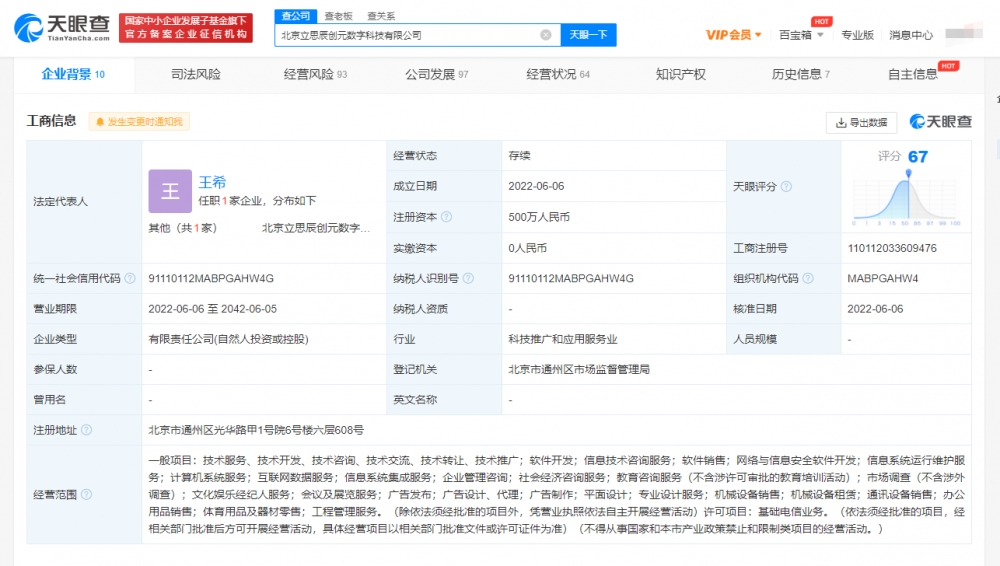Click the registration number 110112033609476

[x=892, y=248]
